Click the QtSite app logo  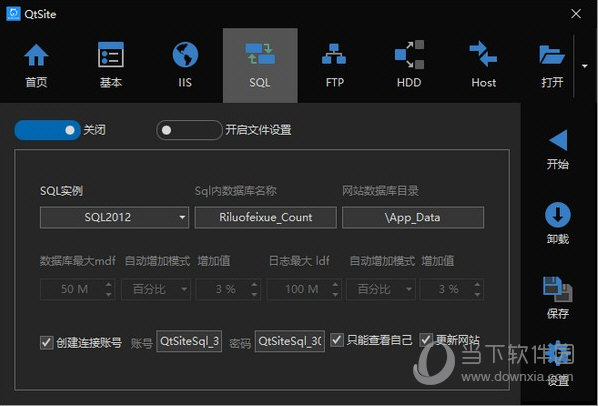[x=13, y=14]
